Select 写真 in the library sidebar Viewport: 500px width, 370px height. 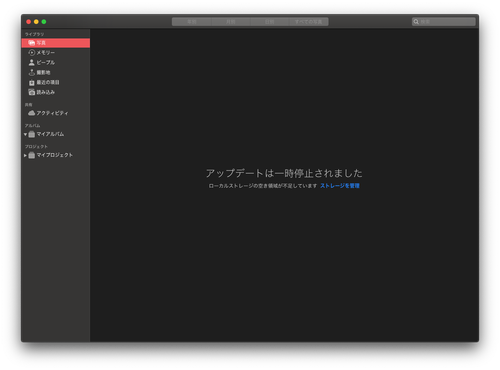56,43
